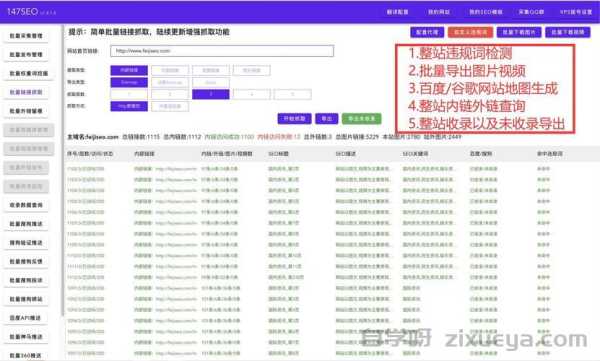Select the Sitemap export type option
Screen dimensions: 600x361
pyautogui.click(x=129, y=82)
